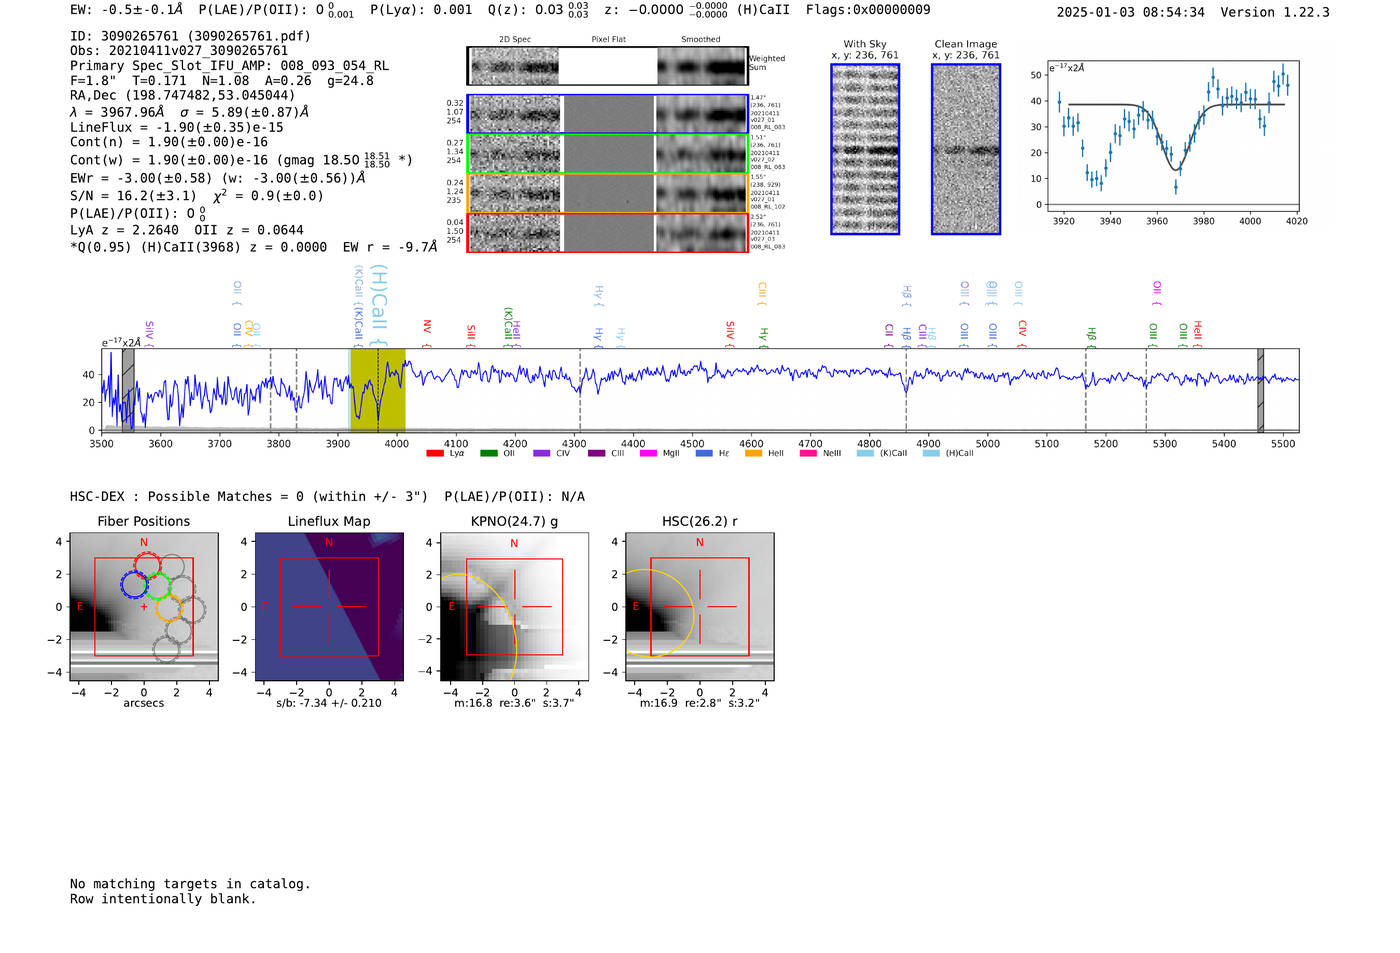Viewport: 1400px width, 953px height.
Task: Click the 'Pixel Flat' column header
Action: 608,40
